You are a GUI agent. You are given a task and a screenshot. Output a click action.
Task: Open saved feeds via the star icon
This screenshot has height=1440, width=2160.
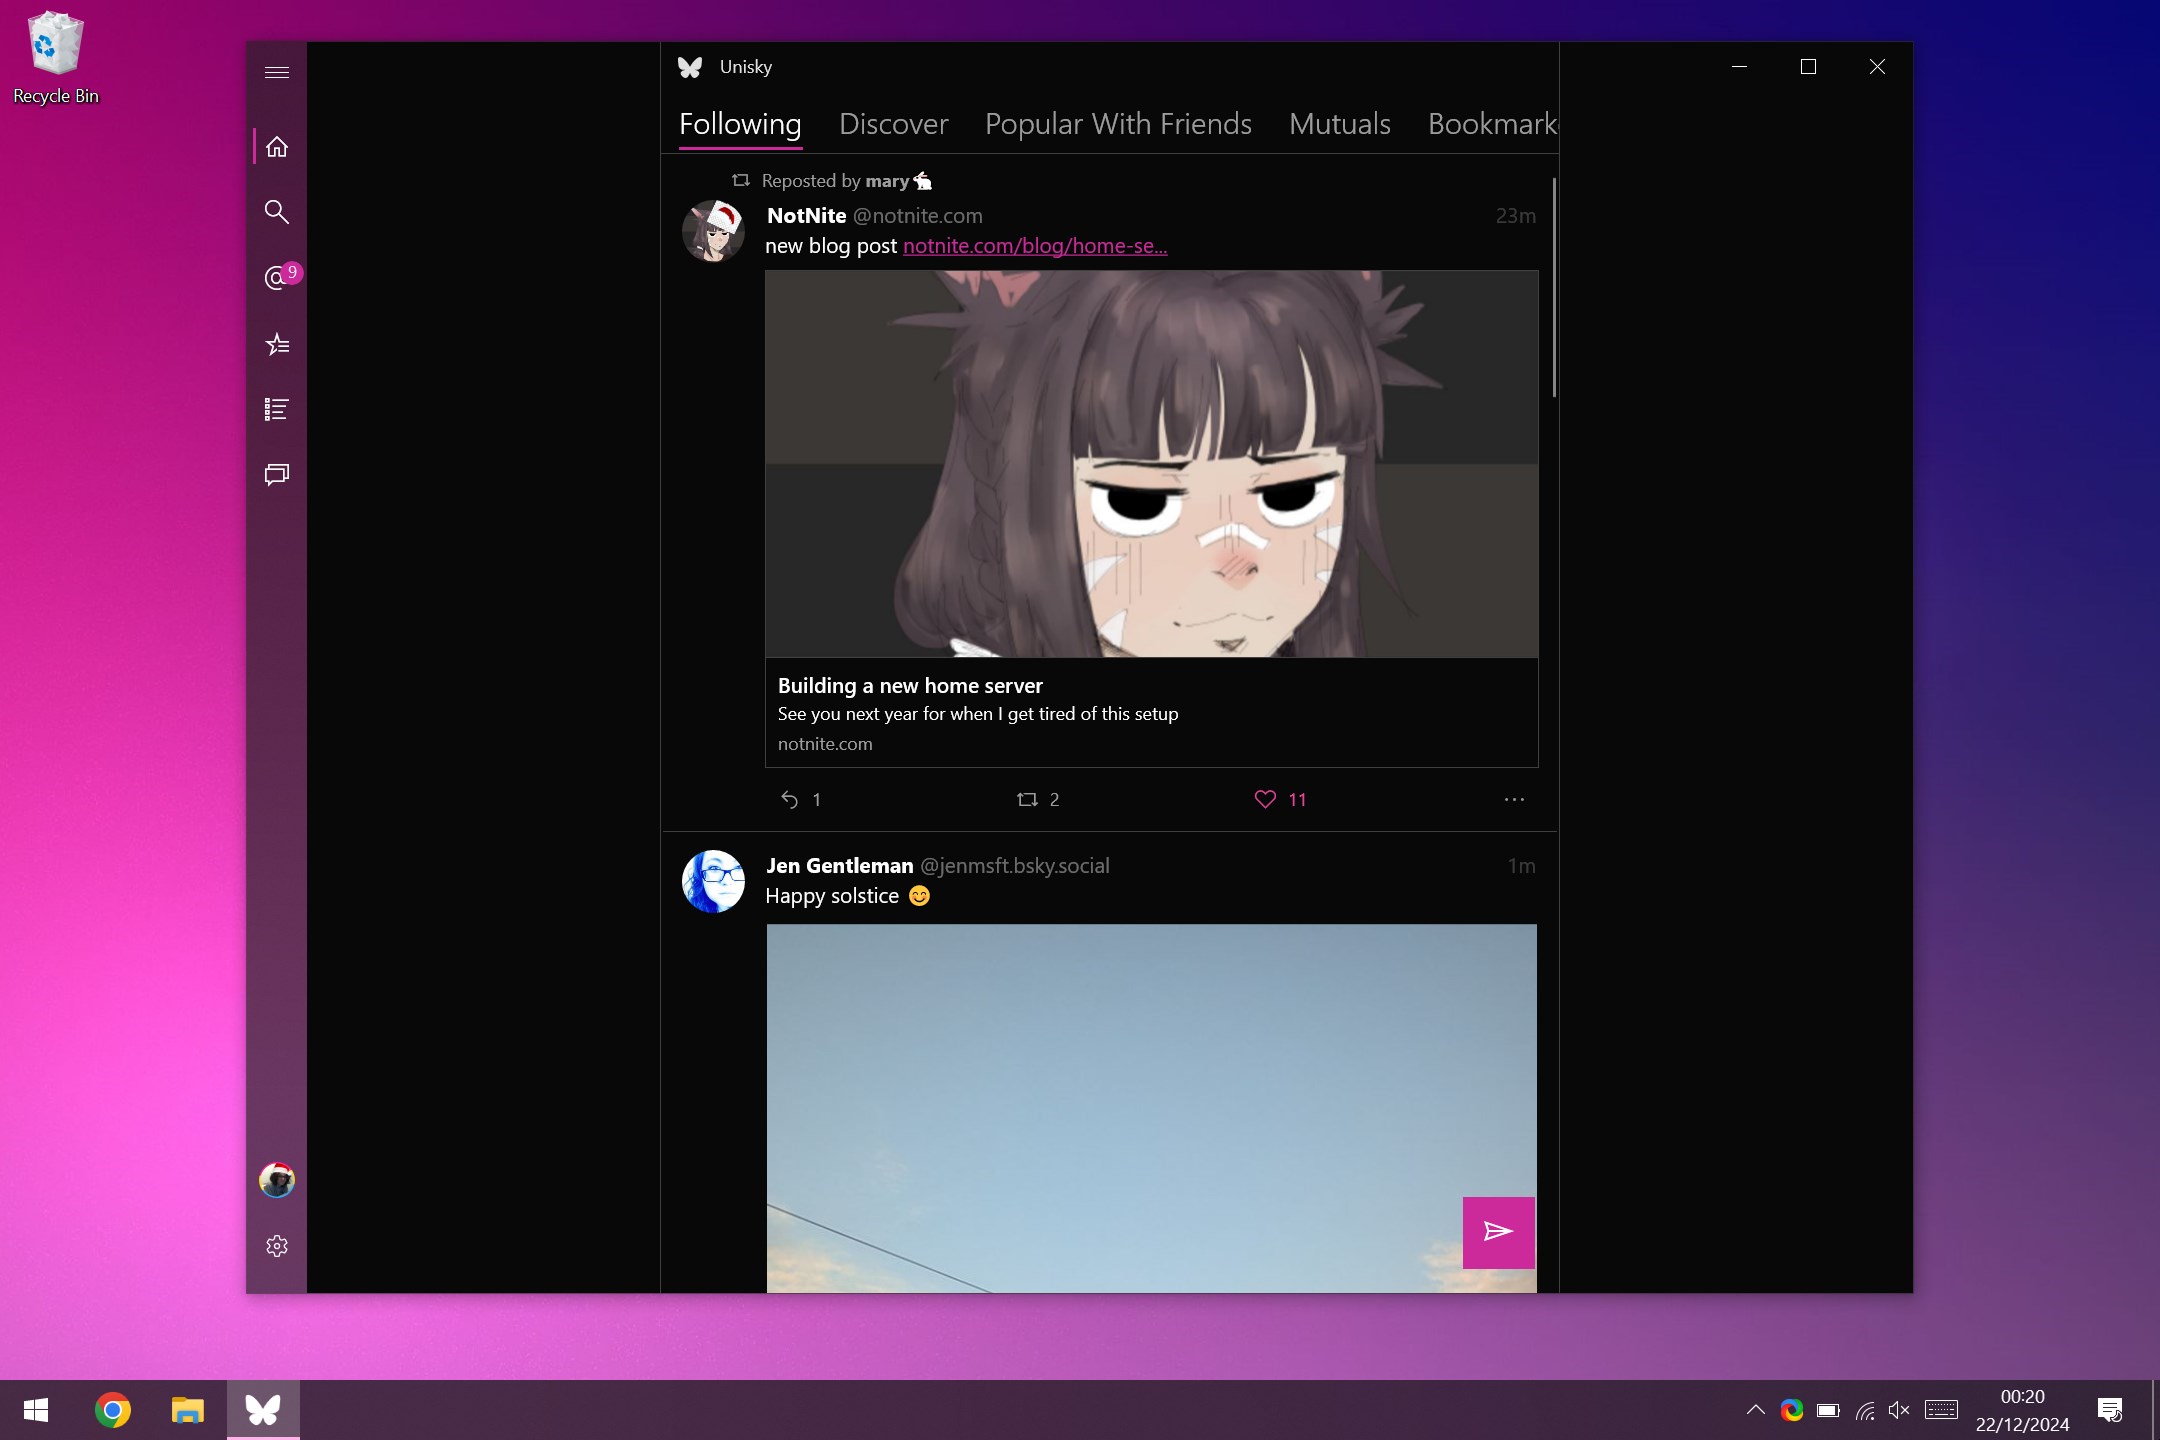click(277, 345)
